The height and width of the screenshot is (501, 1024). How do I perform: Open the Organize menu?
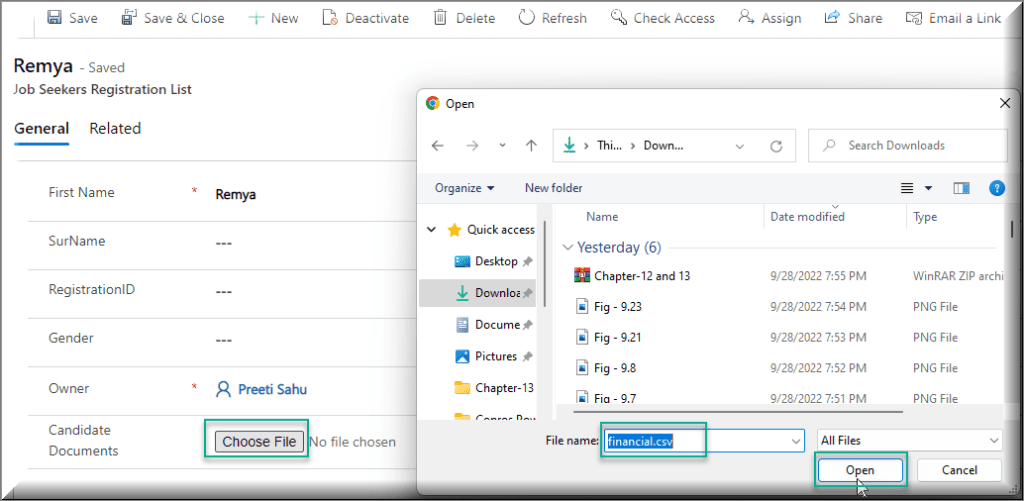click(464, 188)
